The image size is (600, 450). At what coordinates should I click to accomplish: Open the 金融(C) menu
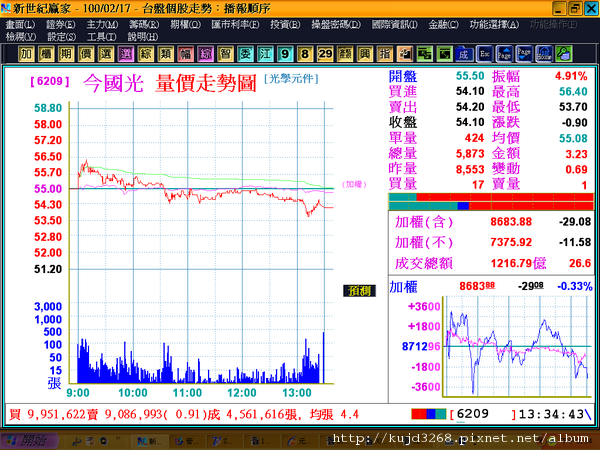pyautogui.click(x=443, y=24)
